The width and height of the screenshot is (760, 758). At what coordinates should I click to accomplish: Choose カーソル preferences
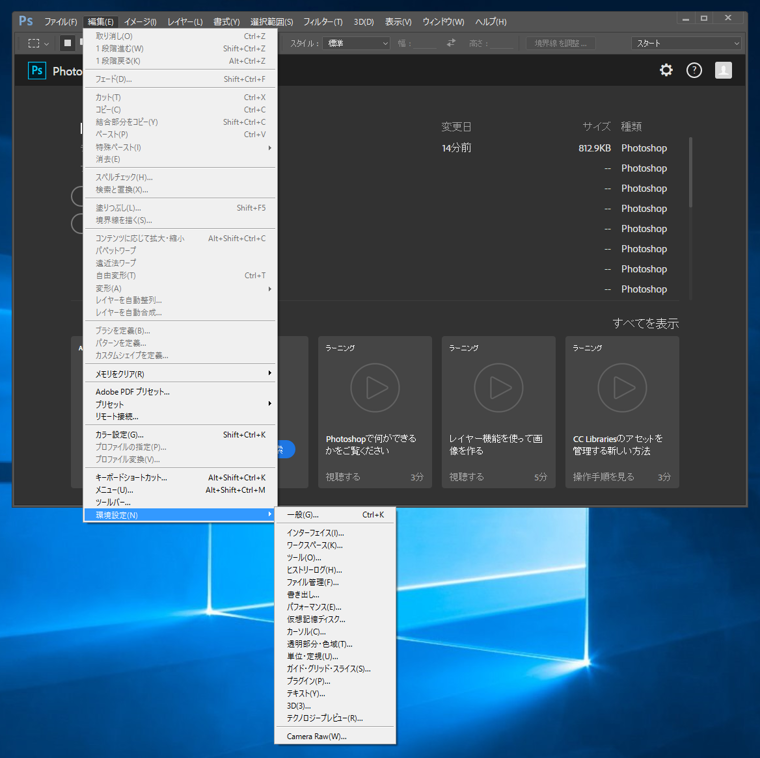coord(335,632)
